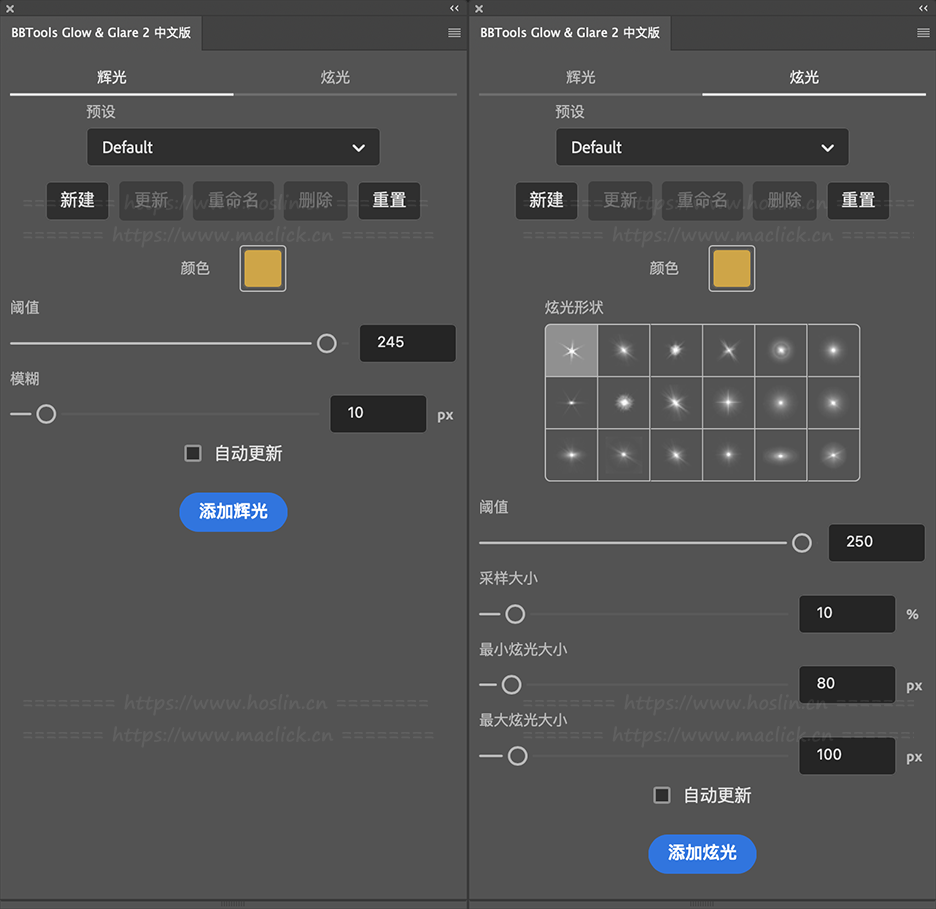Open the 颜色 swatch above 炫光形状

pyautogui.click(x=732, y=269)
